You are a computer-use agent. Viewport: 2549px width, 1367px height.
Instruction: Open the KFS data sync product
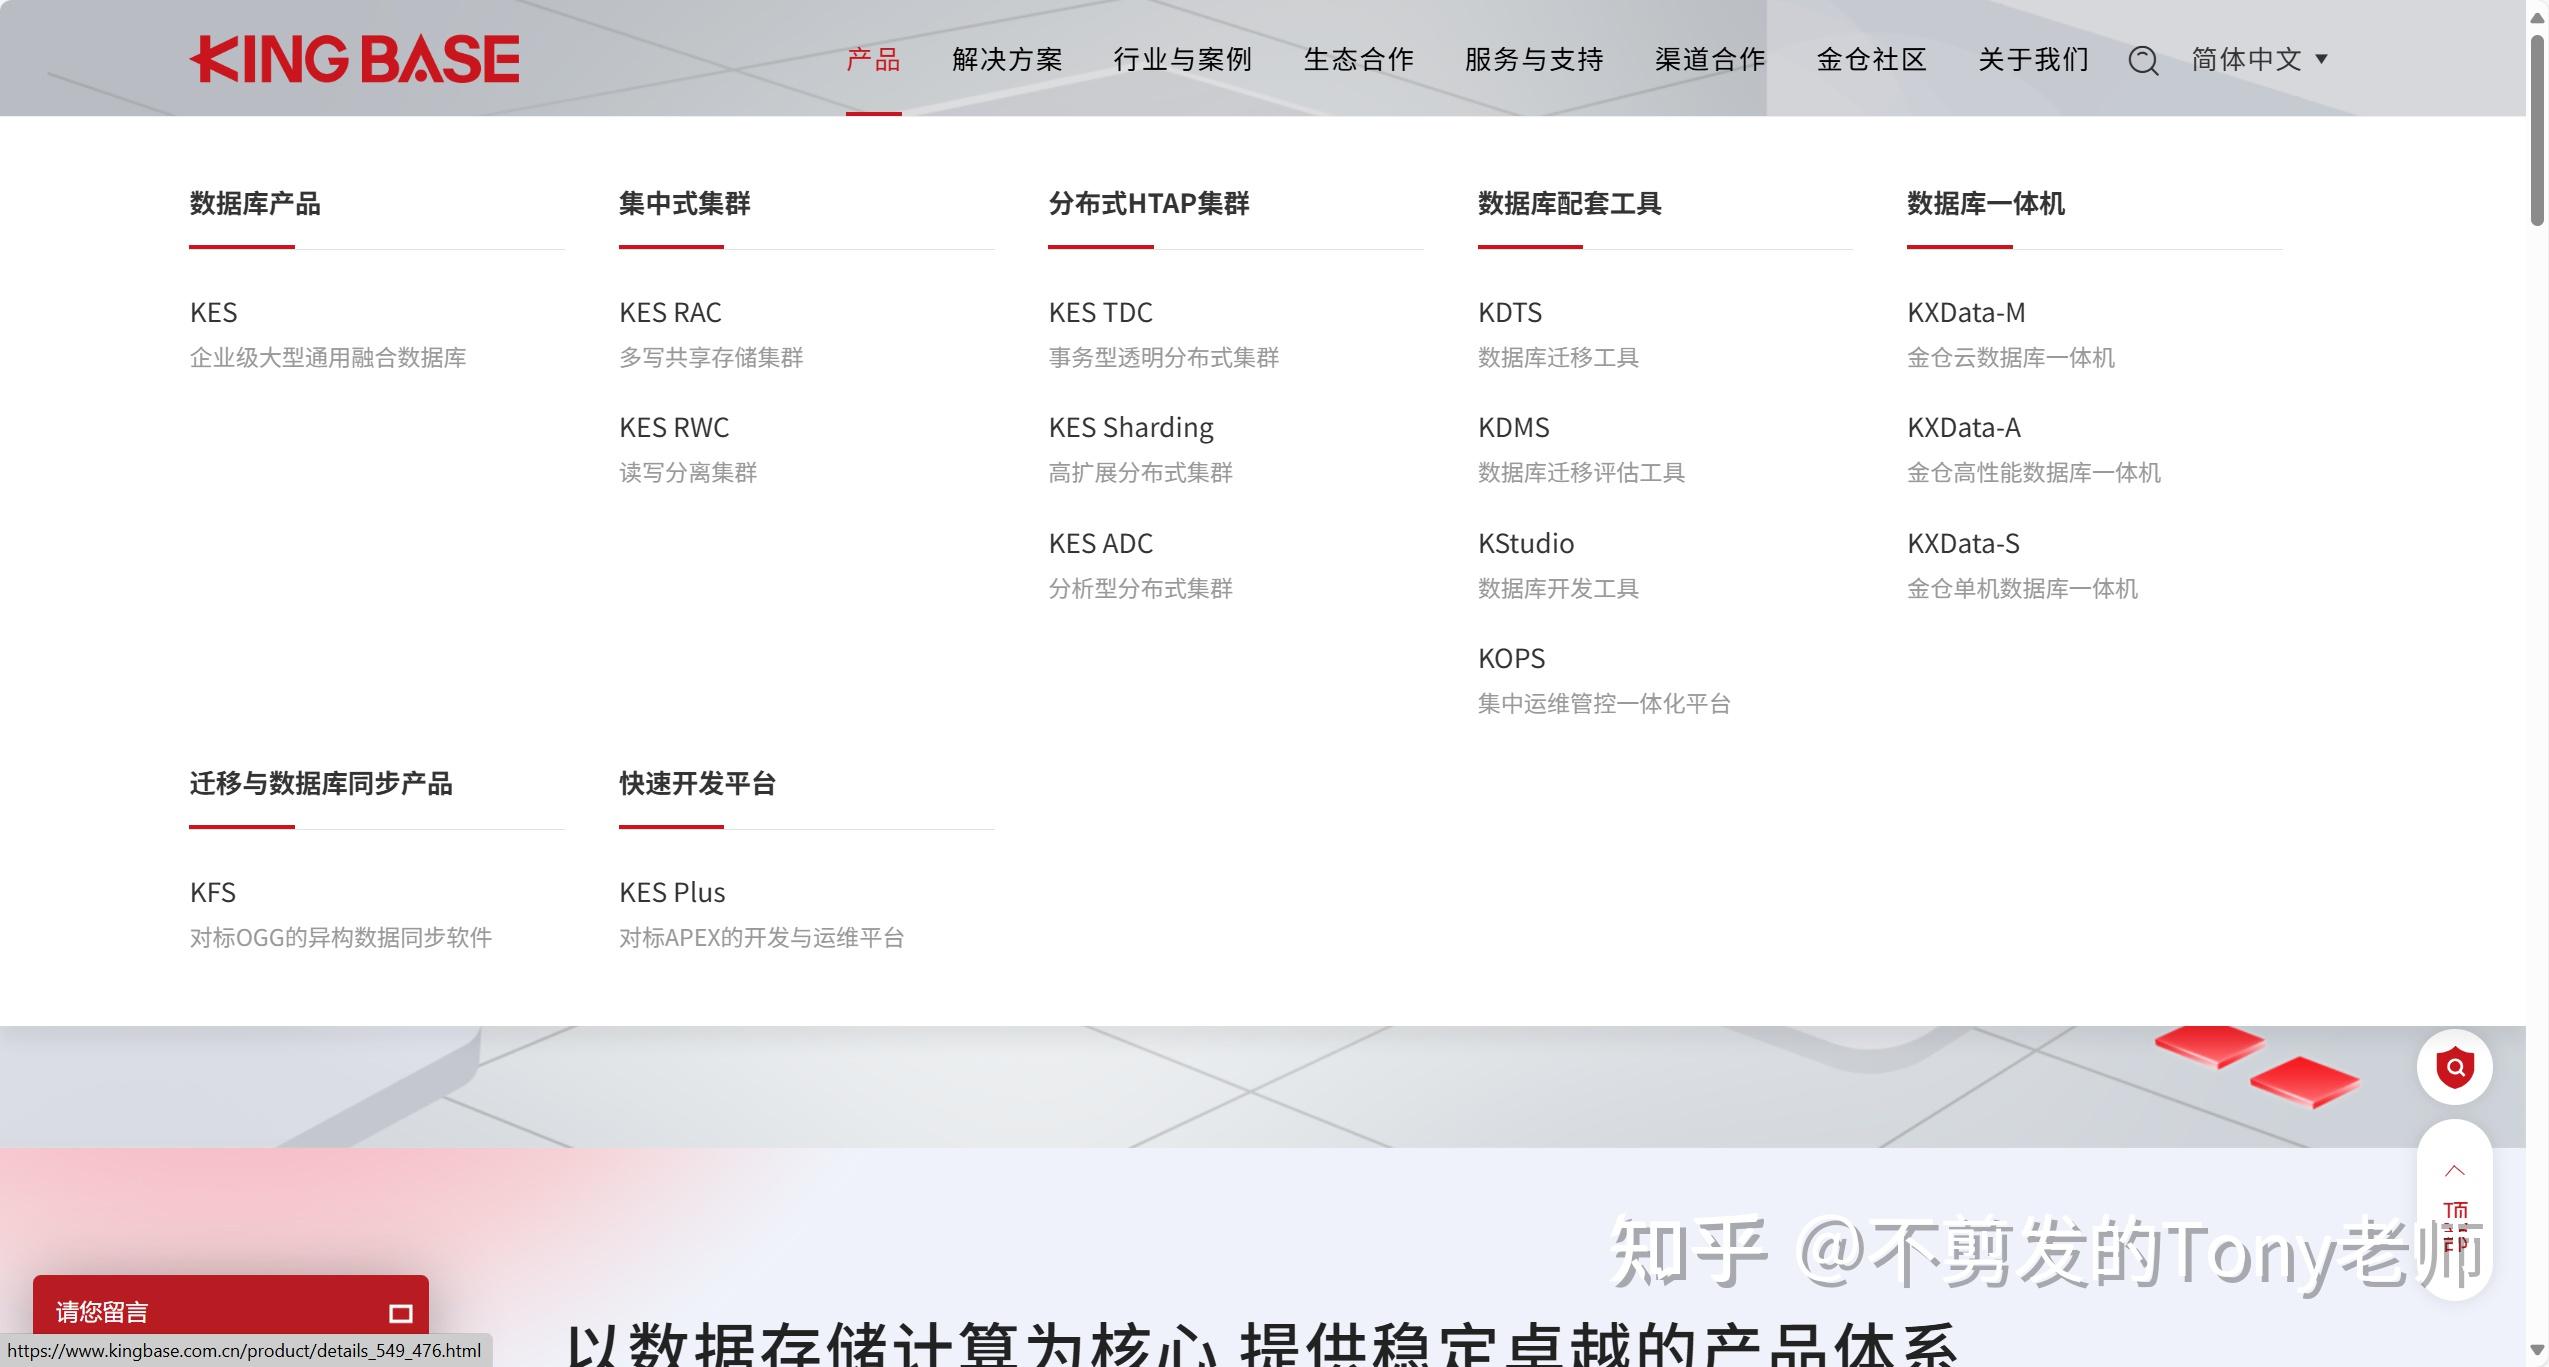(x=212, y=891)
